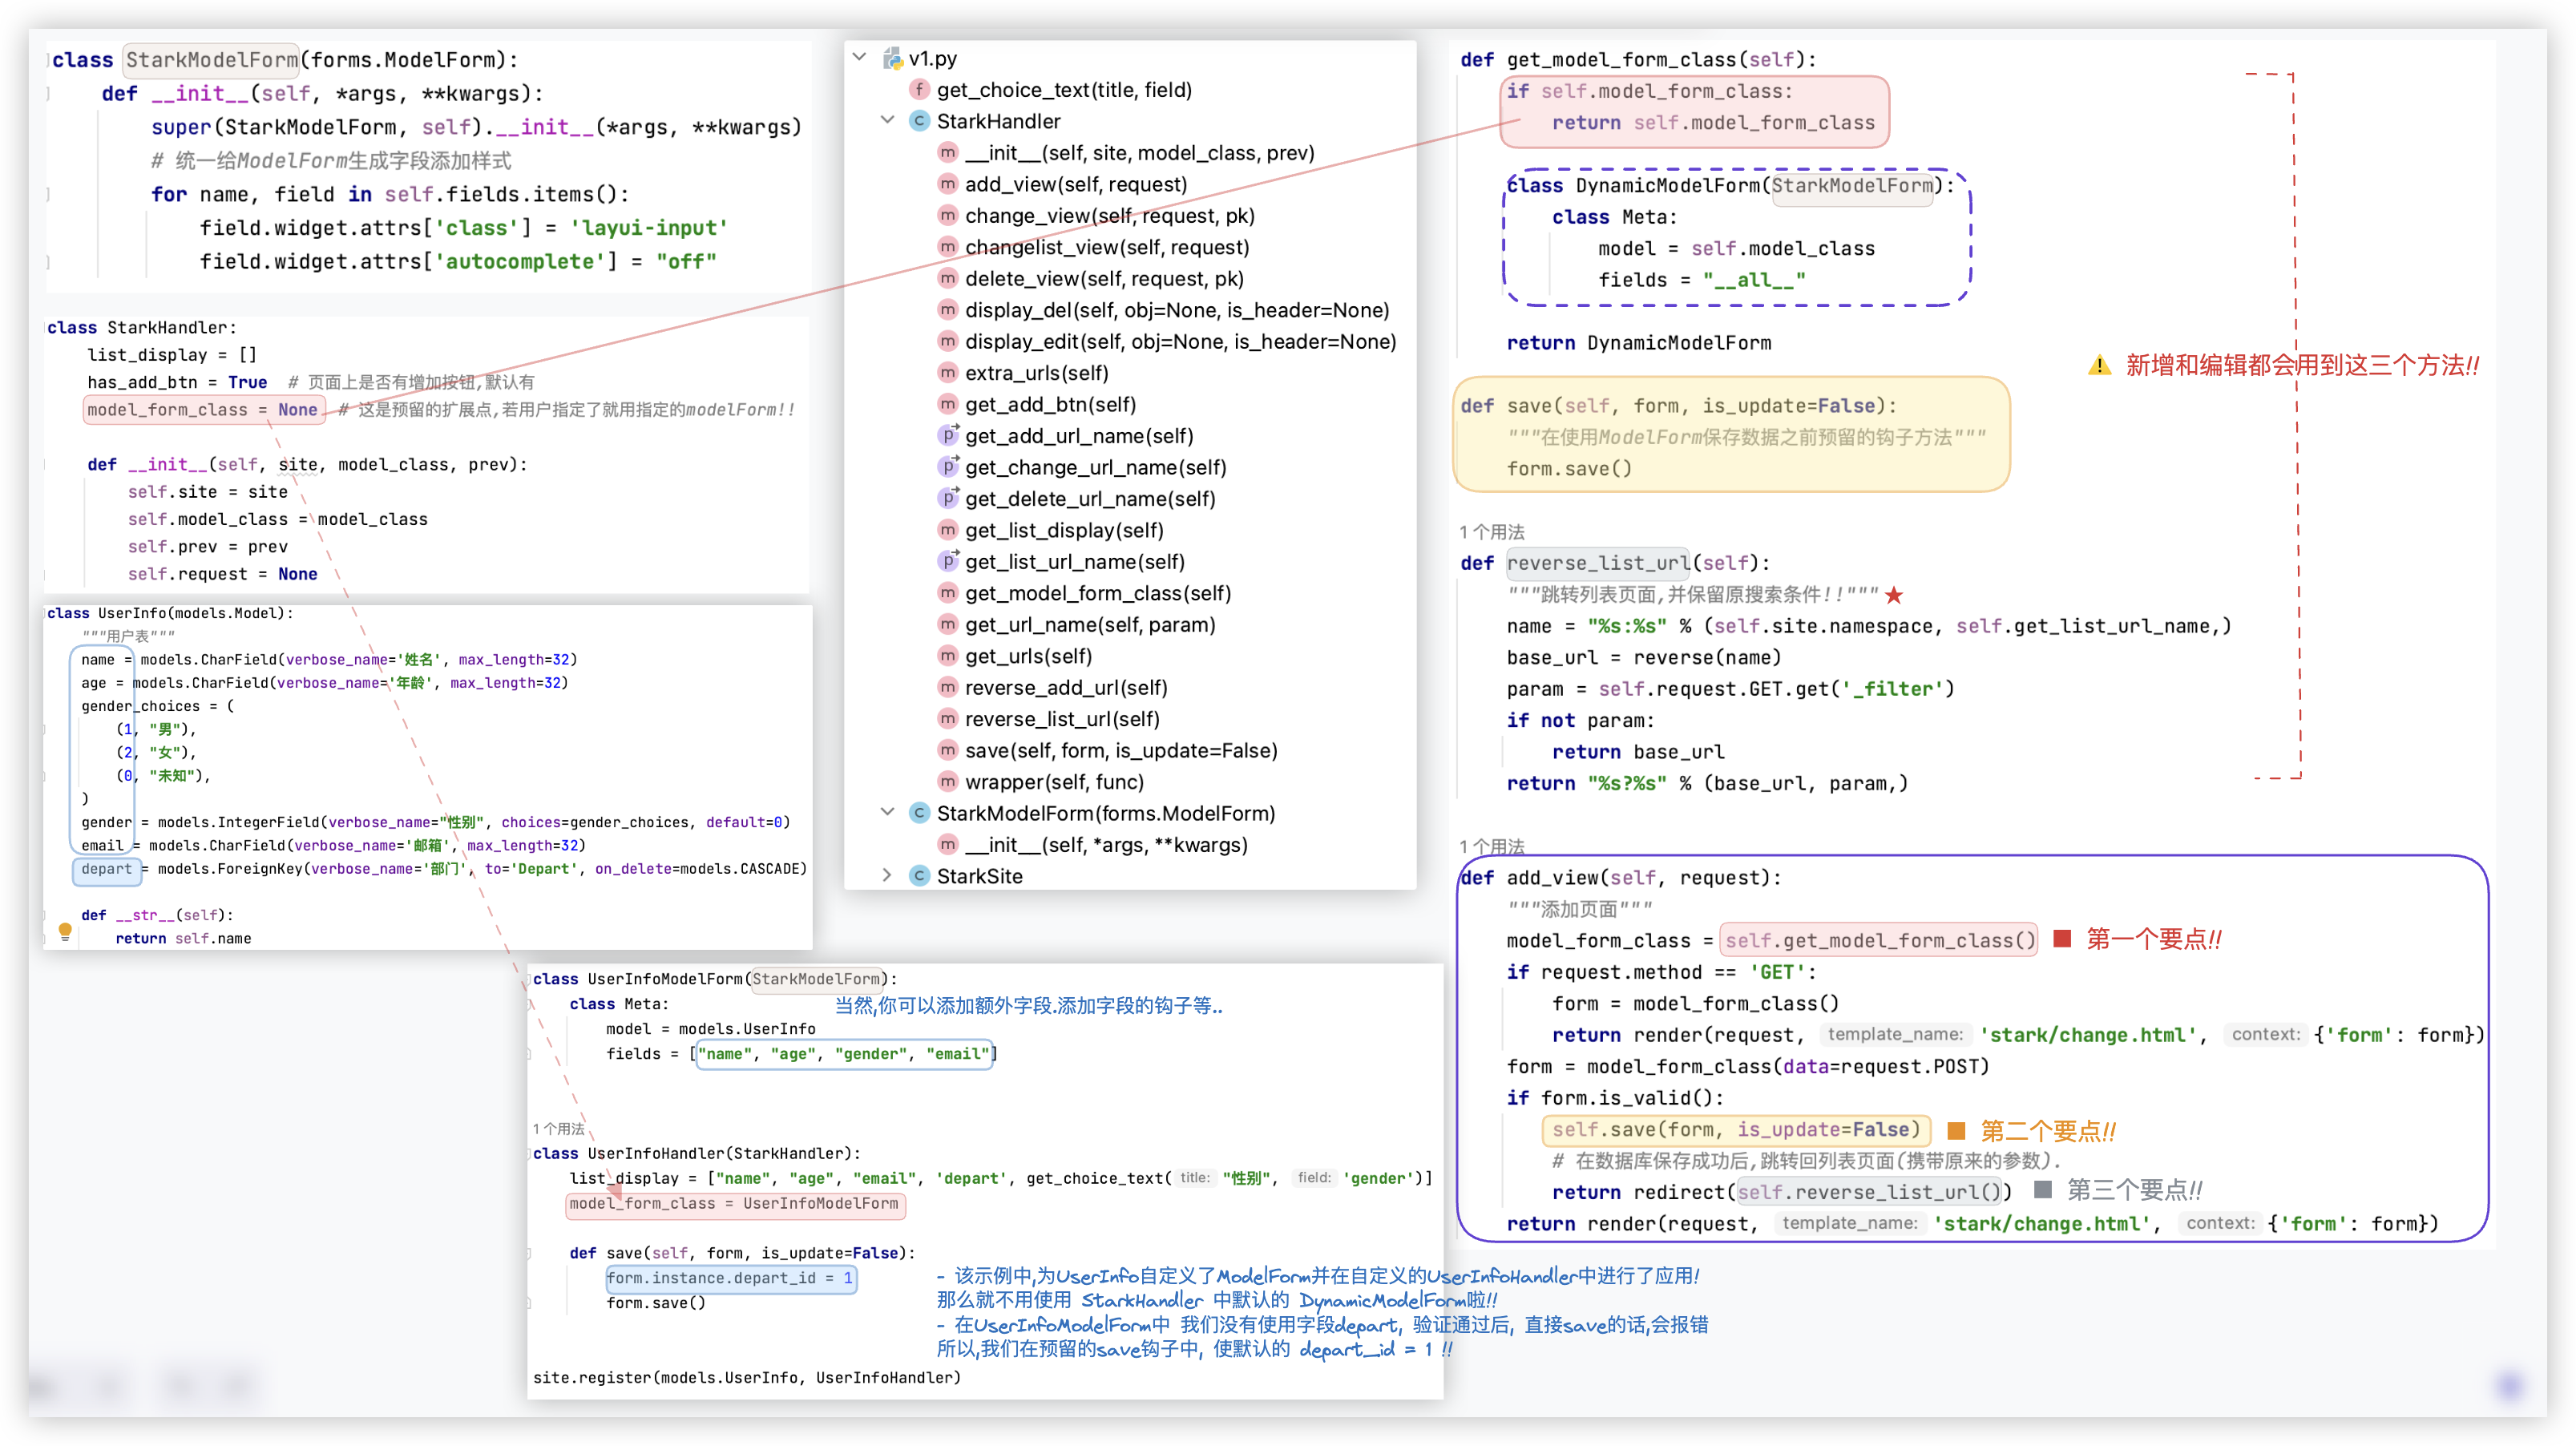Screen dimensions: 2576x1446
Task: Click the yellow lightbulb intention icon
Action: tap(65, 931)
